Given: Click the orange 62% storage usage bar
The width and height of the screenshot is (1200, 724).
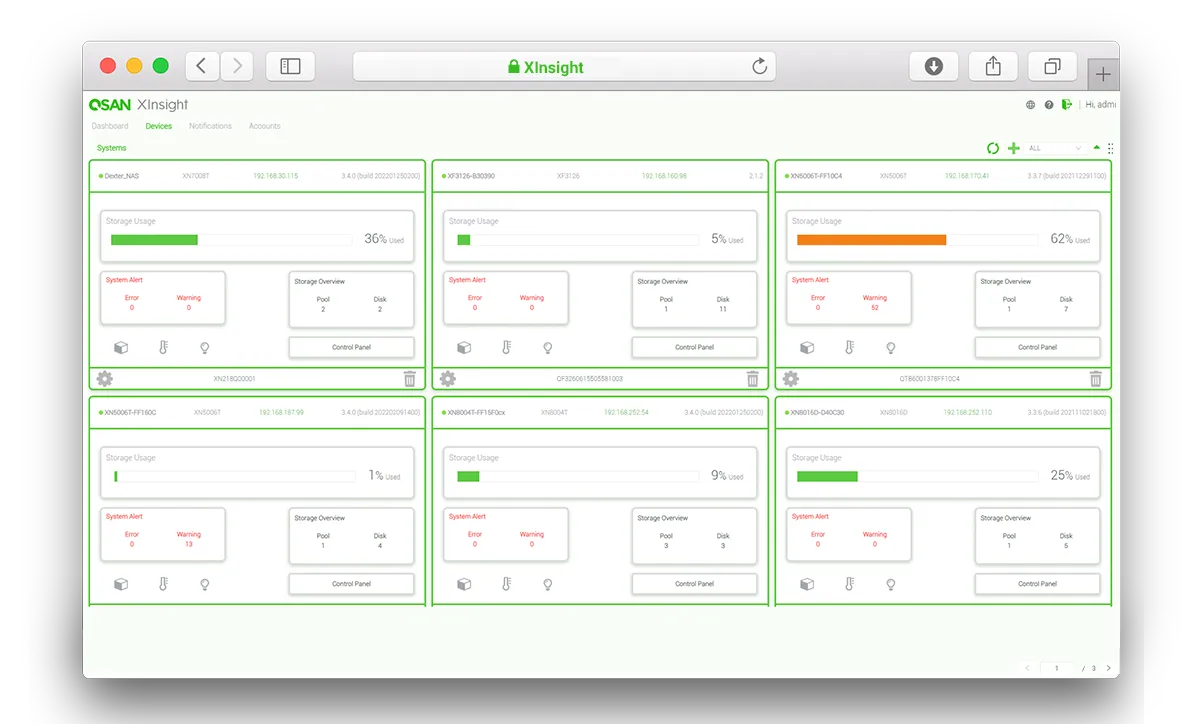Looking at the screenshot, I should pyautogui.click(x=871, y=240).
